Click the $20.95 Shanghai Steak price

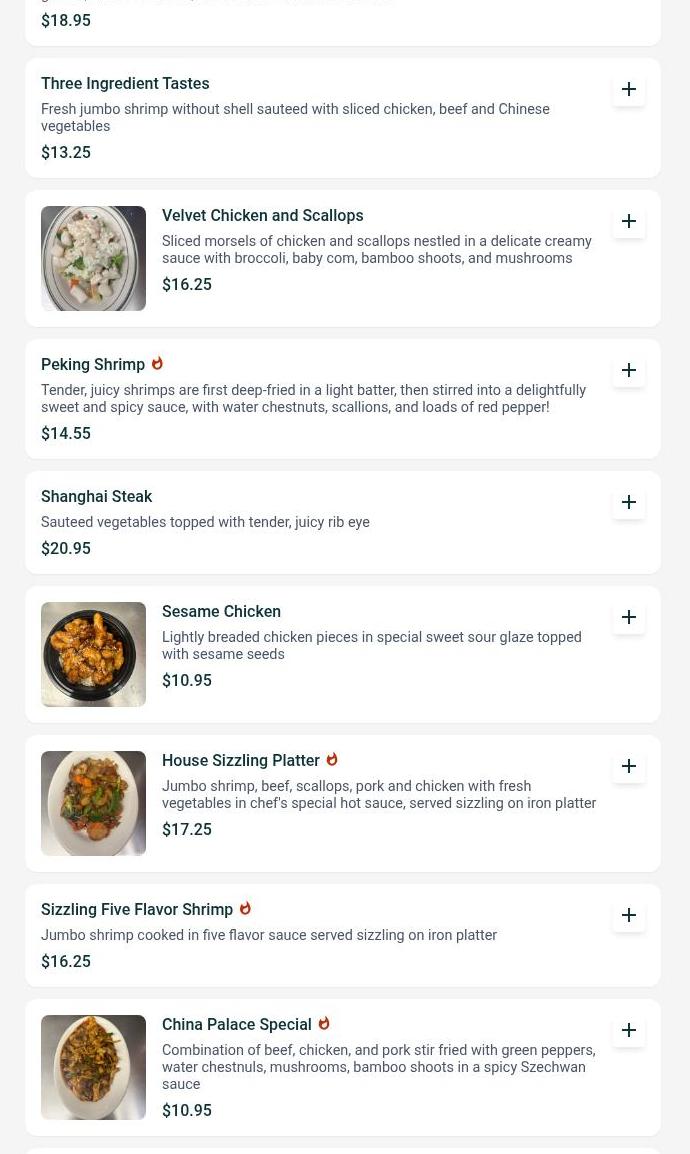pos(66,548)
